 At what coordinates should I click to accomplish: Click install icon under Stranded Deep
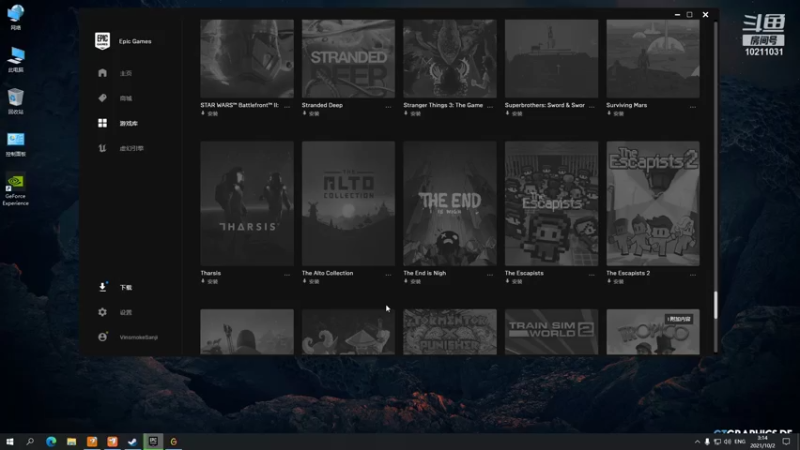(x=305, y=113)
